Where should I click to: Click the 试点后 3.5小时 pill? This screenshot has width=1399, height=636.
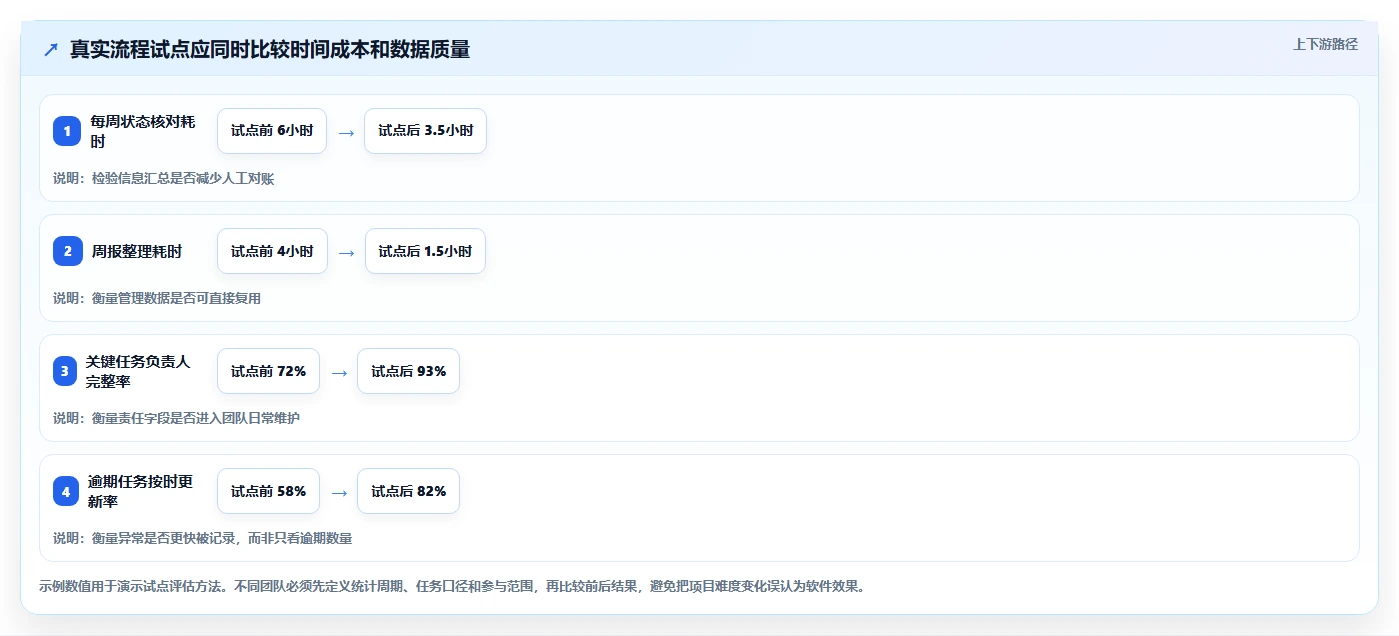425,131
